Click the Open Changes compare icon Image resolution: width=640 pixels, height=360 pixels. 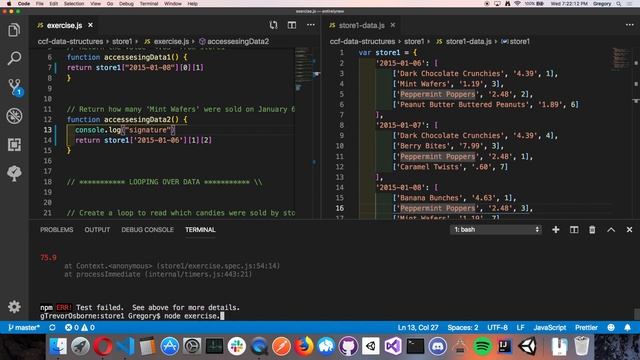(273, 25)
